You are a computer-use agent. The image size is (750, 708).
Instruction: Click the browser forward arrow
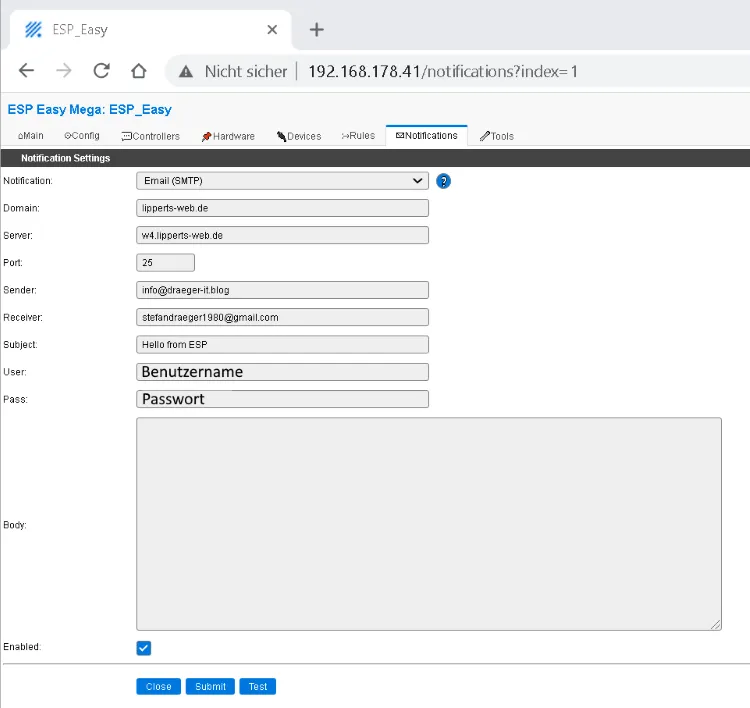pyautogui.click(x=63, y=71)
